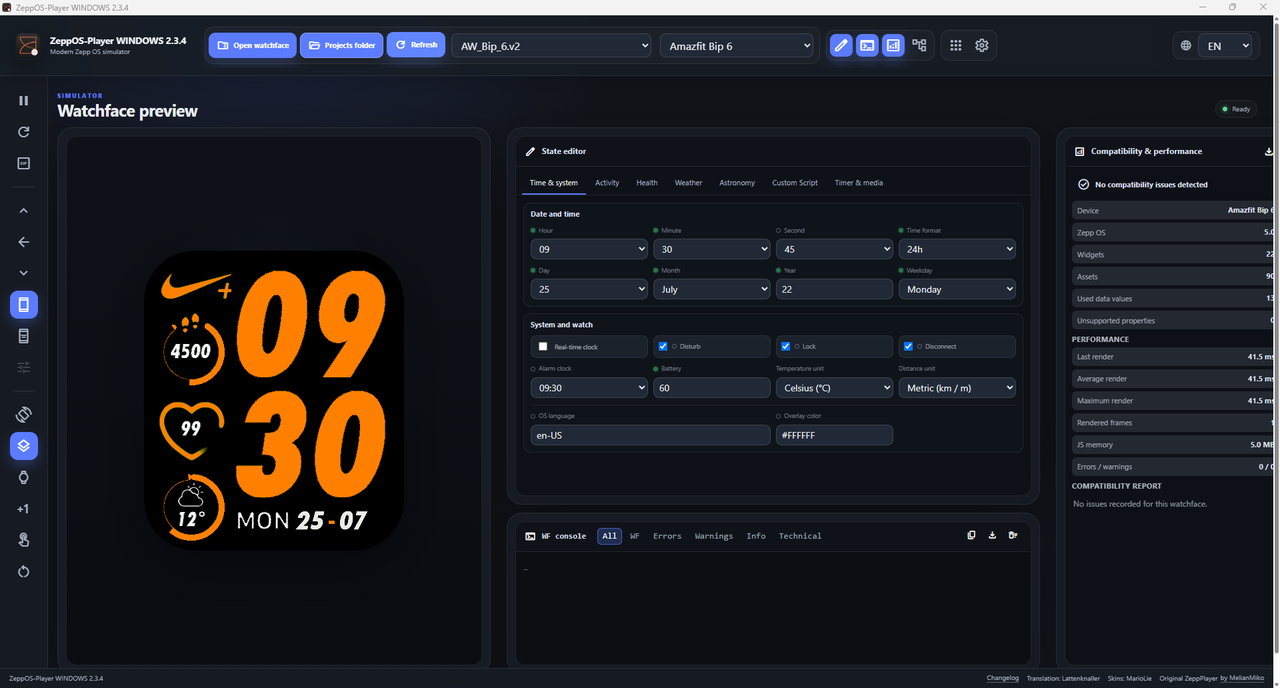Click the down chevron navigation icon
The height and width of the screenshot is (688, 1280).
coord(24,273)
